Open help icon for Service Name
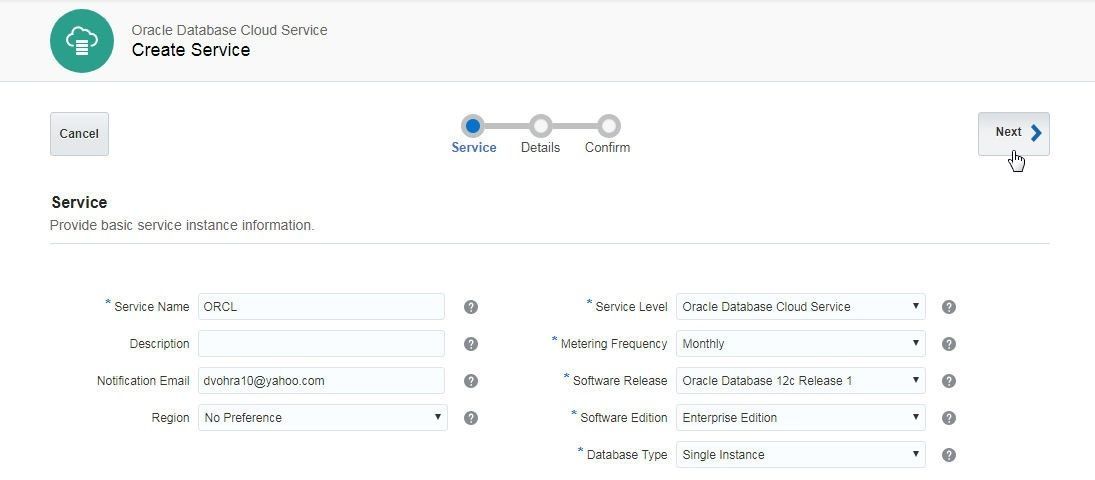This screenshot has width=1095, height=480. pyautogui.click(x=471, y=307)
